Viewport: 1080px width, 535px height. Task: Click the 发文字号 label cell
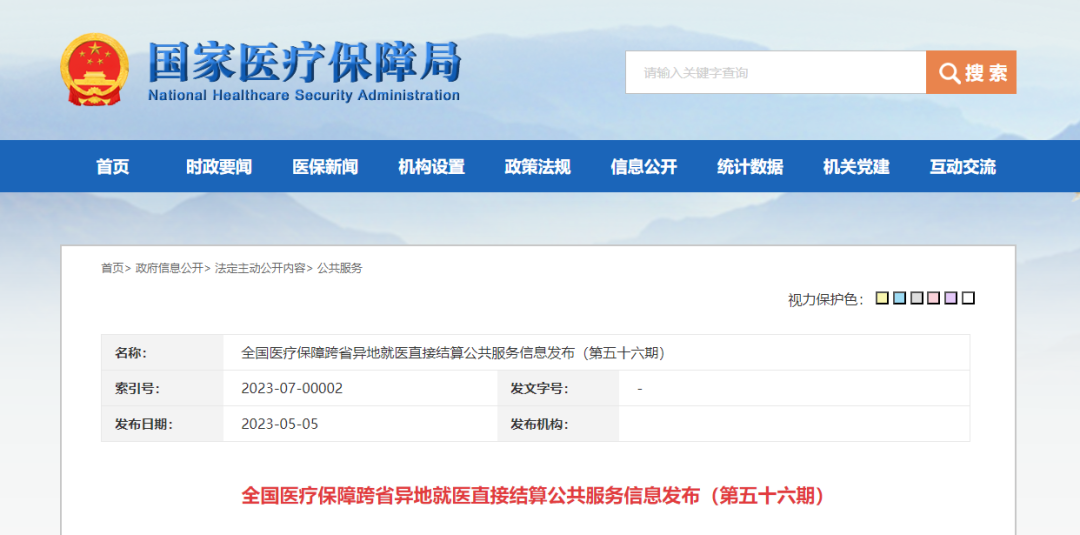[558, 388]
